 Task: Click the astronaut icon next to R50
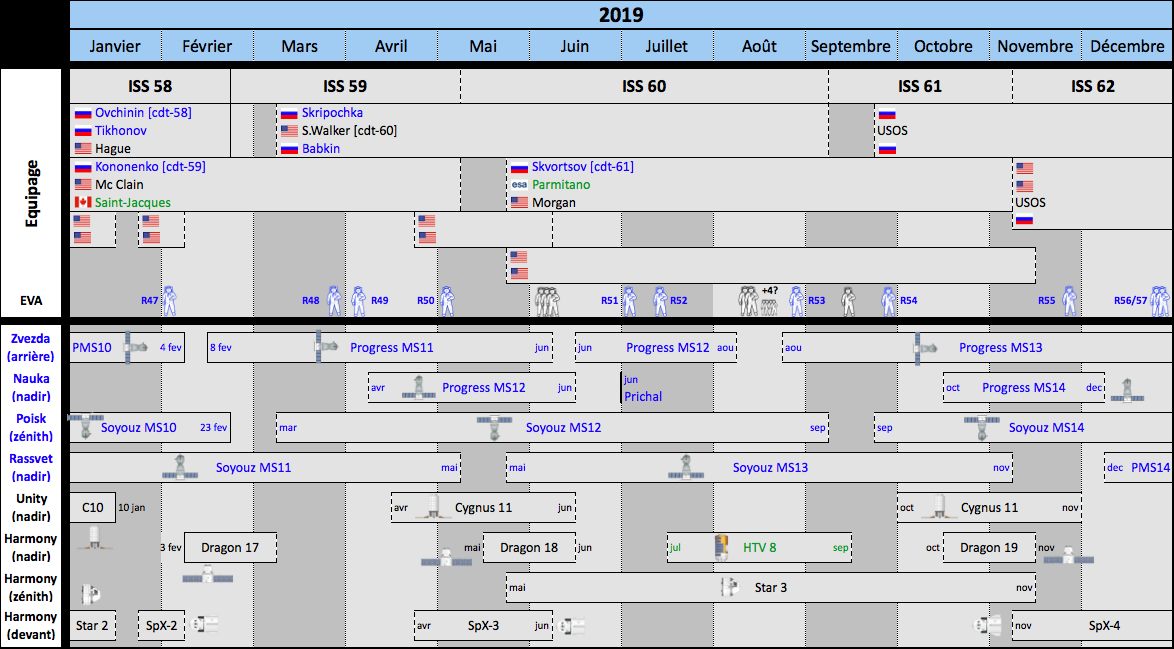[447, 301]
